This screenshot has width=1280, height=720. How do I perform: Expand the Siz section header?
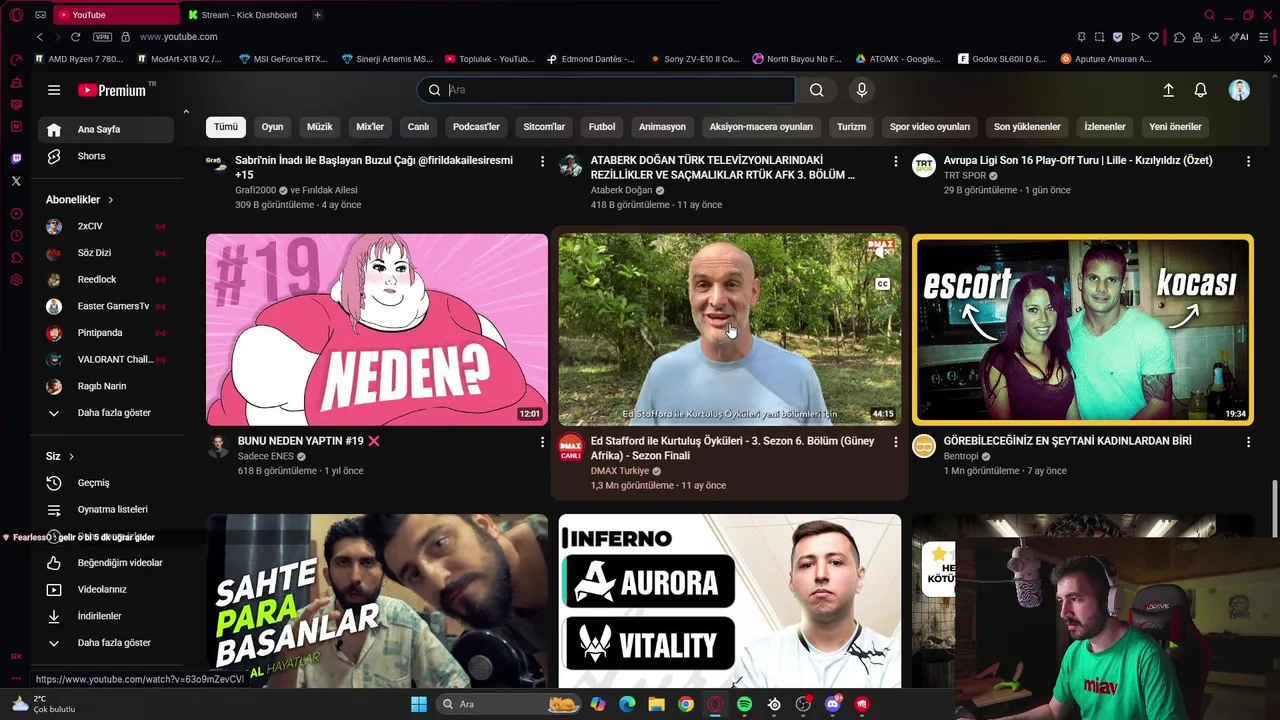click(x=60, y=457)
